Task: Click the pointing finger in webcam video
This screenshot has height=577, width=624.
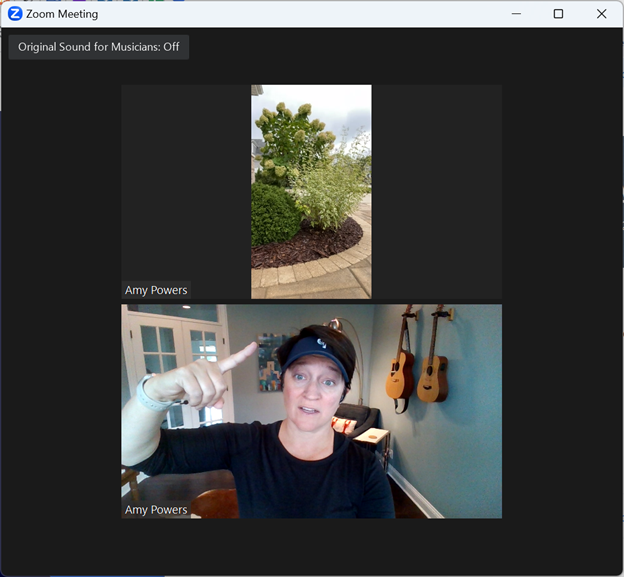Action: coord(236,356)
